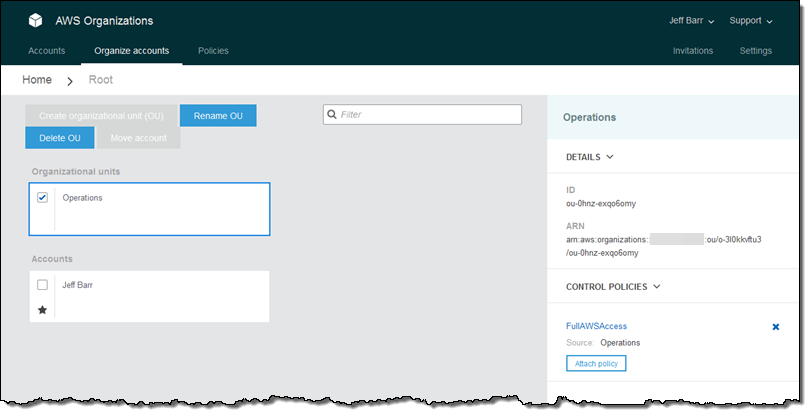Click the AWS Organizations title text
The image size is (810, 415).
click(x=104, y=21)
